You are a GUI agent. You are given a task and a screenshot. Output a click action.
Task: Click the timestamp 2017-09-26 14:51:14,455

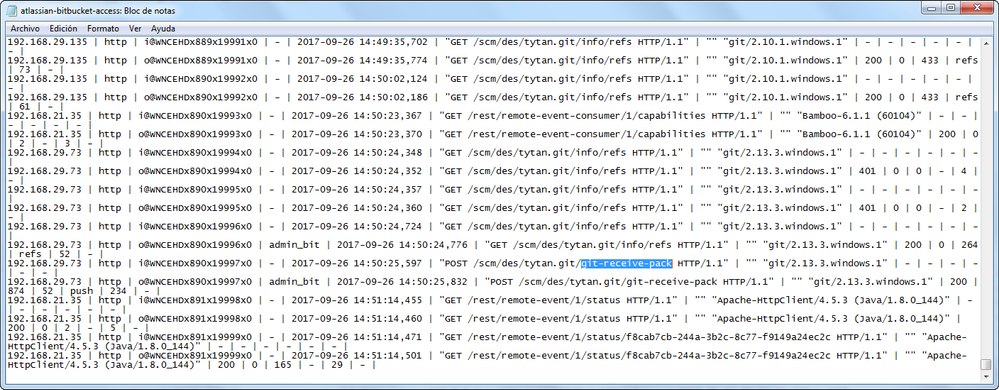356,300
